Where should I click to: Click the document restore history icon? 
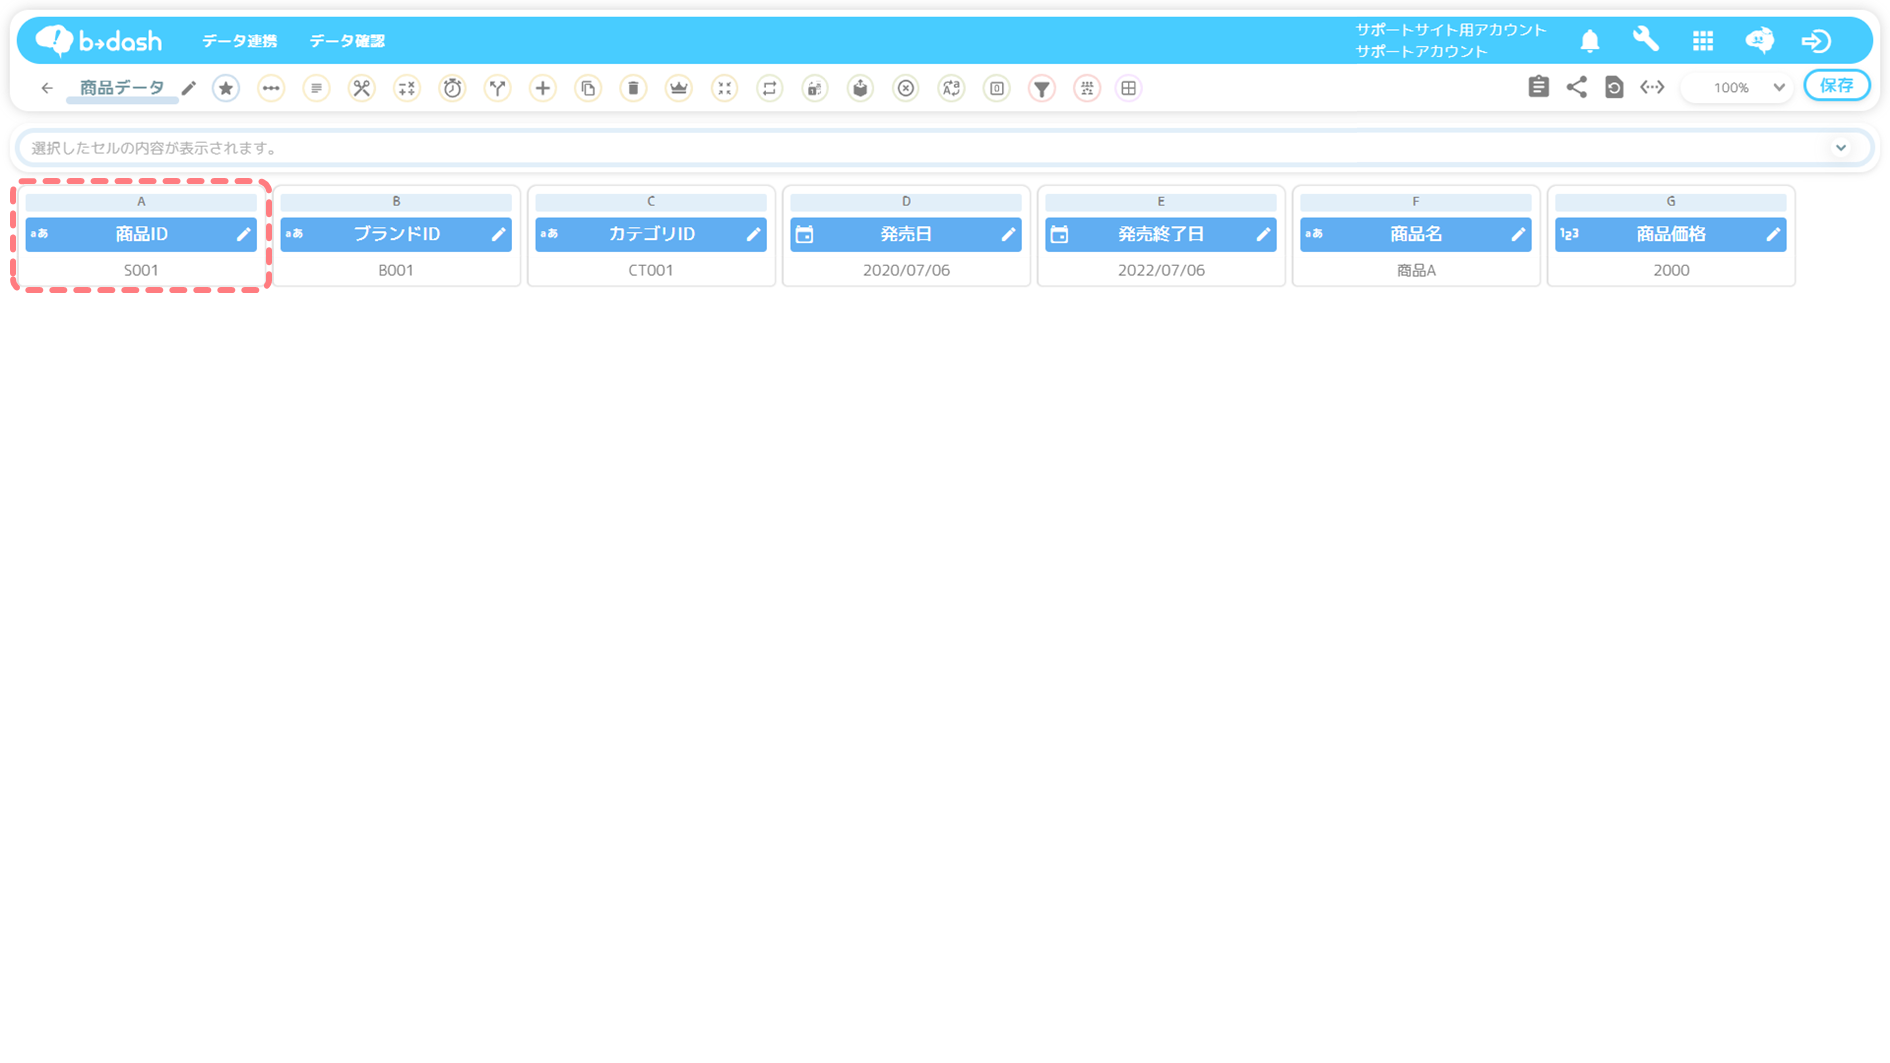coord(1614,87)
